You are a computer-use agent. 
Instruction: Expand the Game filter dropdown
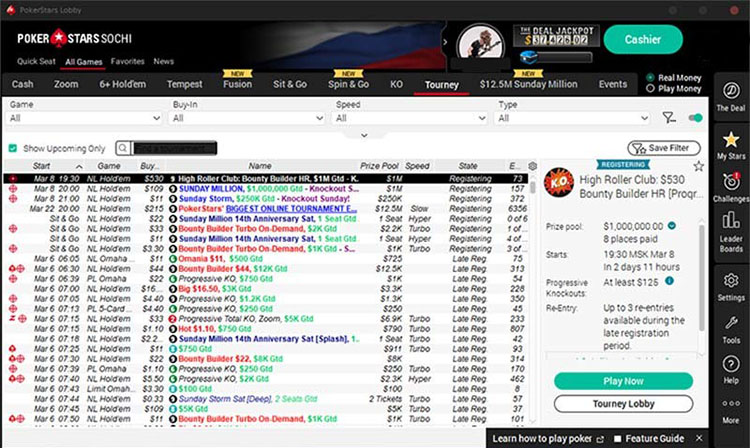click(x=84, y=118)
